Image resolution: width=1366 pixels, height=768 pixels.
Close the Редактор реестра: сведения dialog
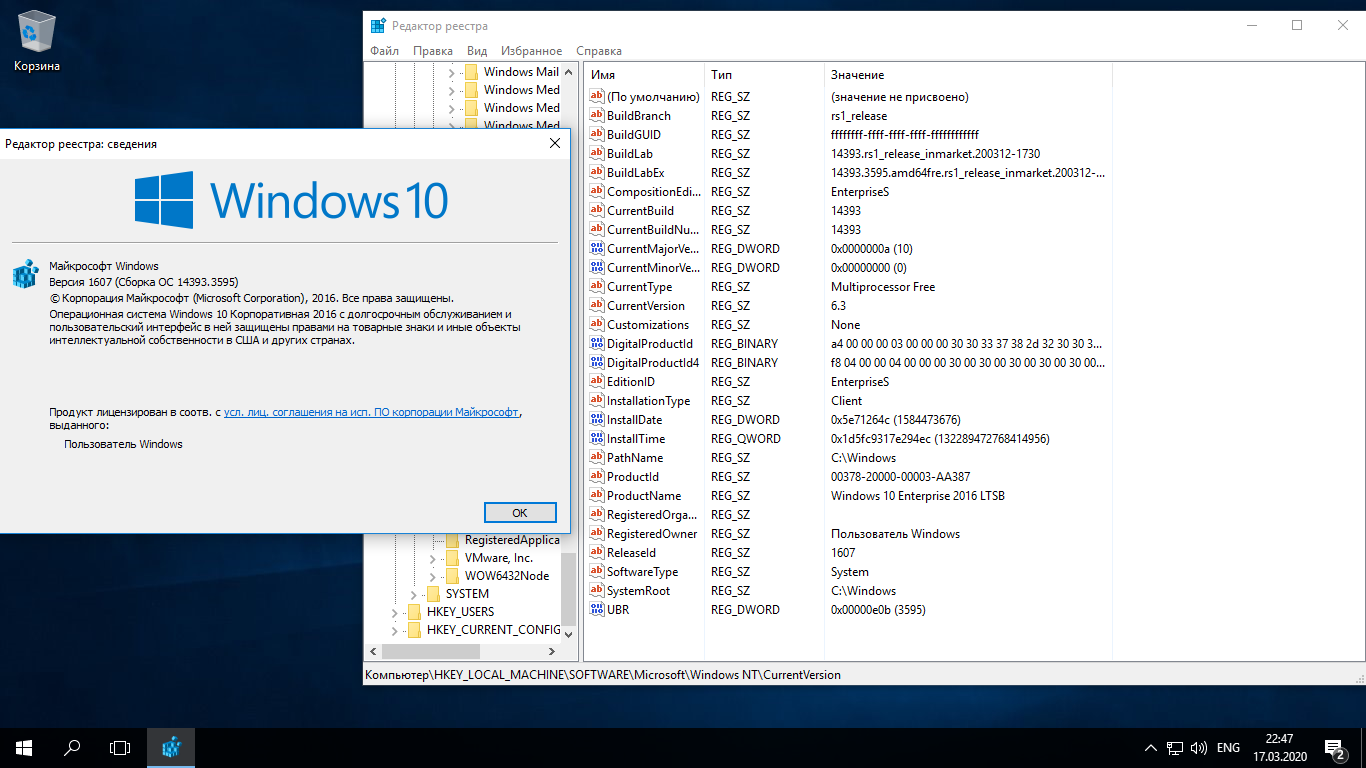[555, 144]
